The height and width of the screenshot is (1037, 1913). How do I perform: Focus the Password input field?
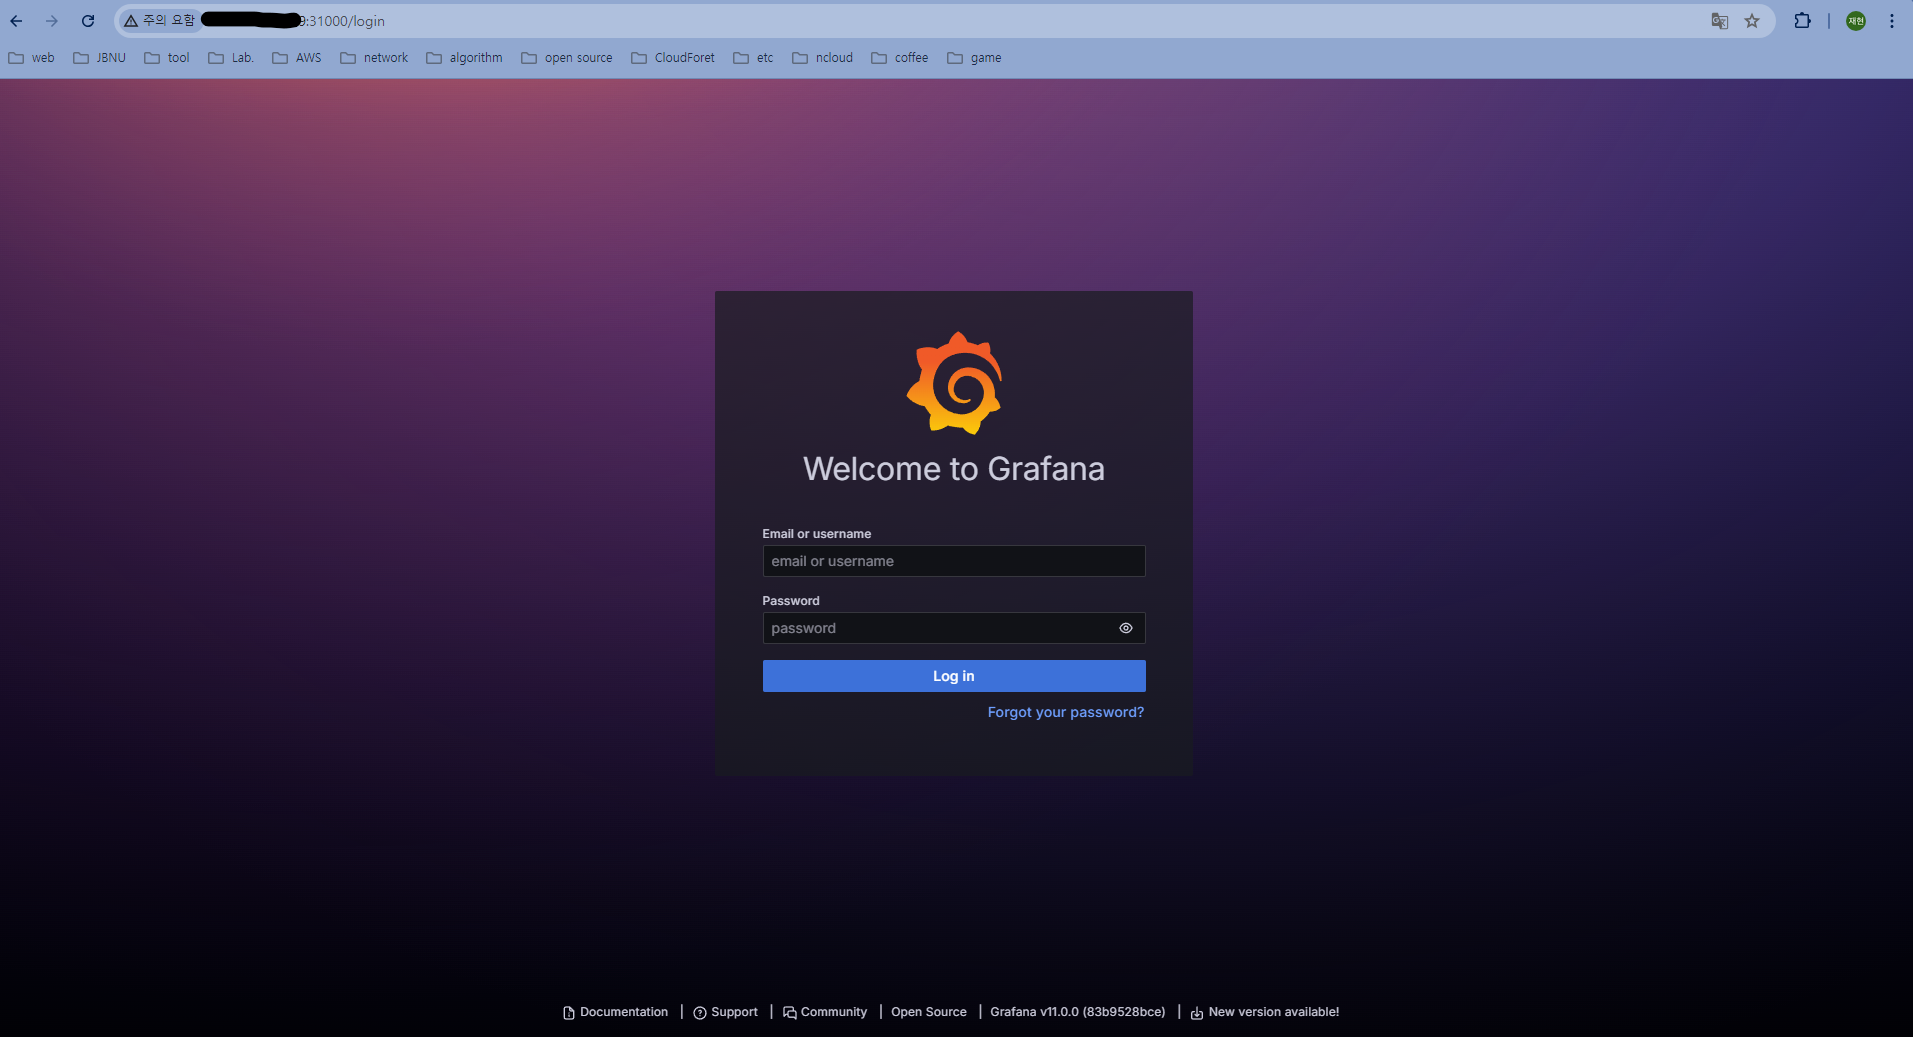coord(954,628)
